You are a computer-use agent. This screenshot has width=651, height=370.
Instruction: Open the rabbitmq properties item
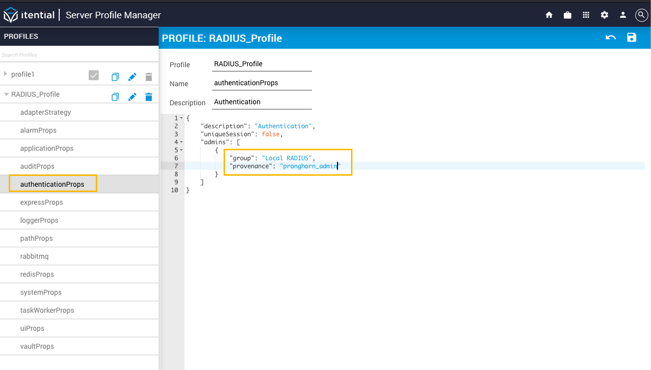79,256
